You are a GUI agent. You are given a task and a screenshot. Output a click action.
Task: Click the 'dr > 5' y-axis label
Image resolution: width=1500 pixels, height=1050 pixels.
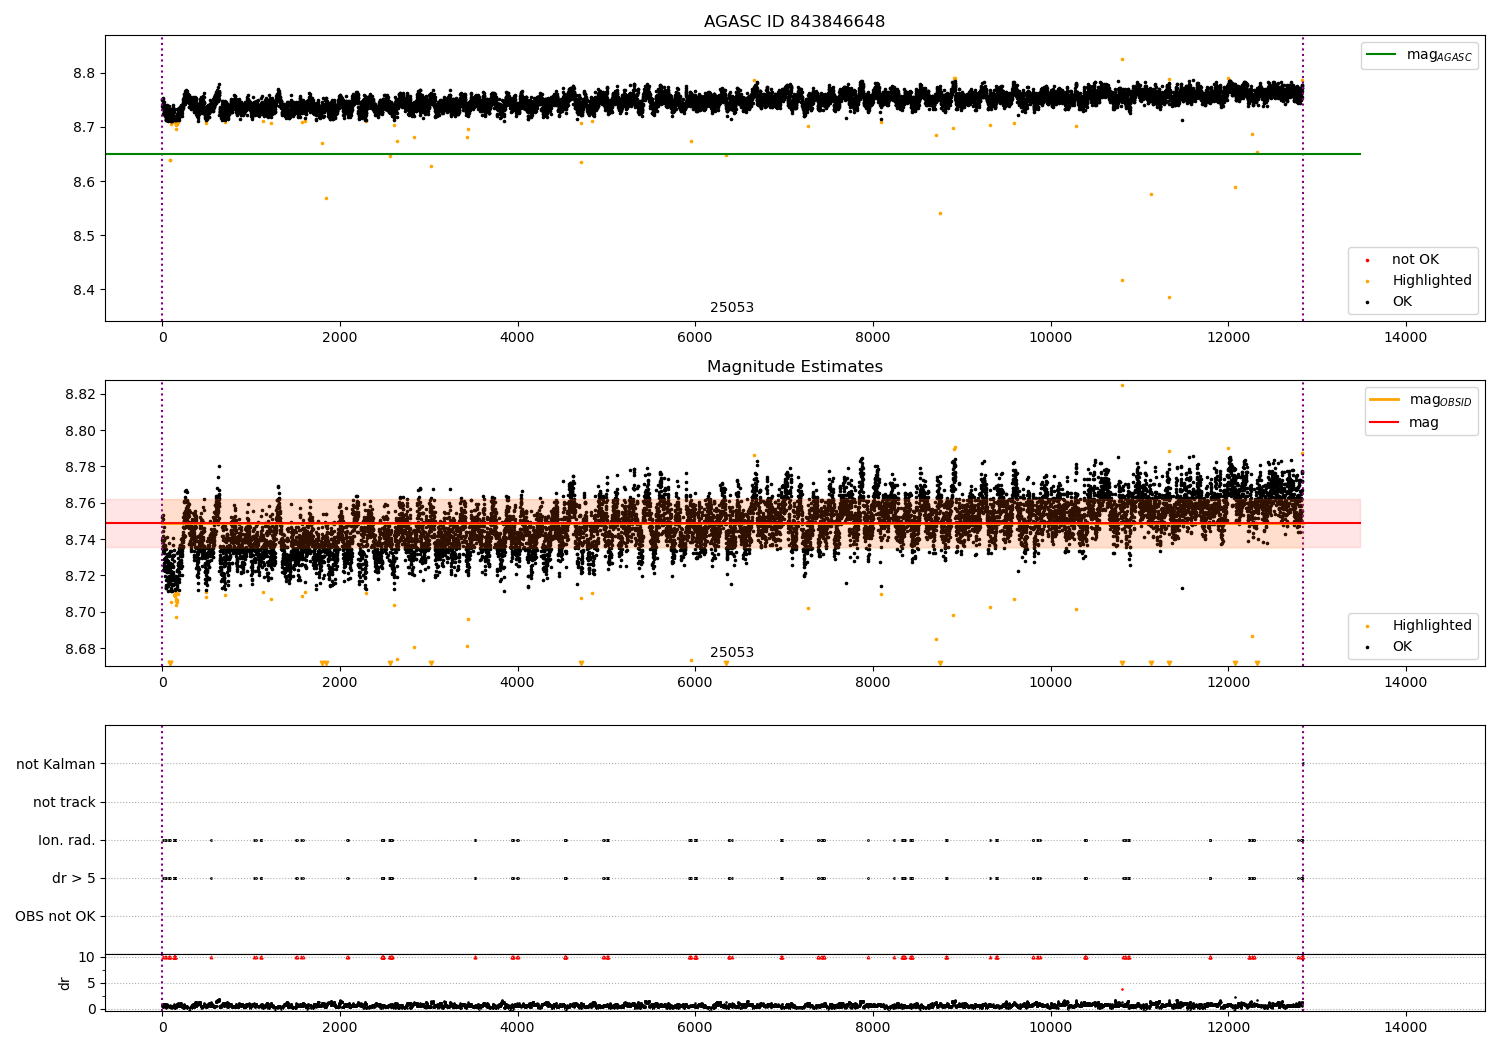(x=74, y=878)
